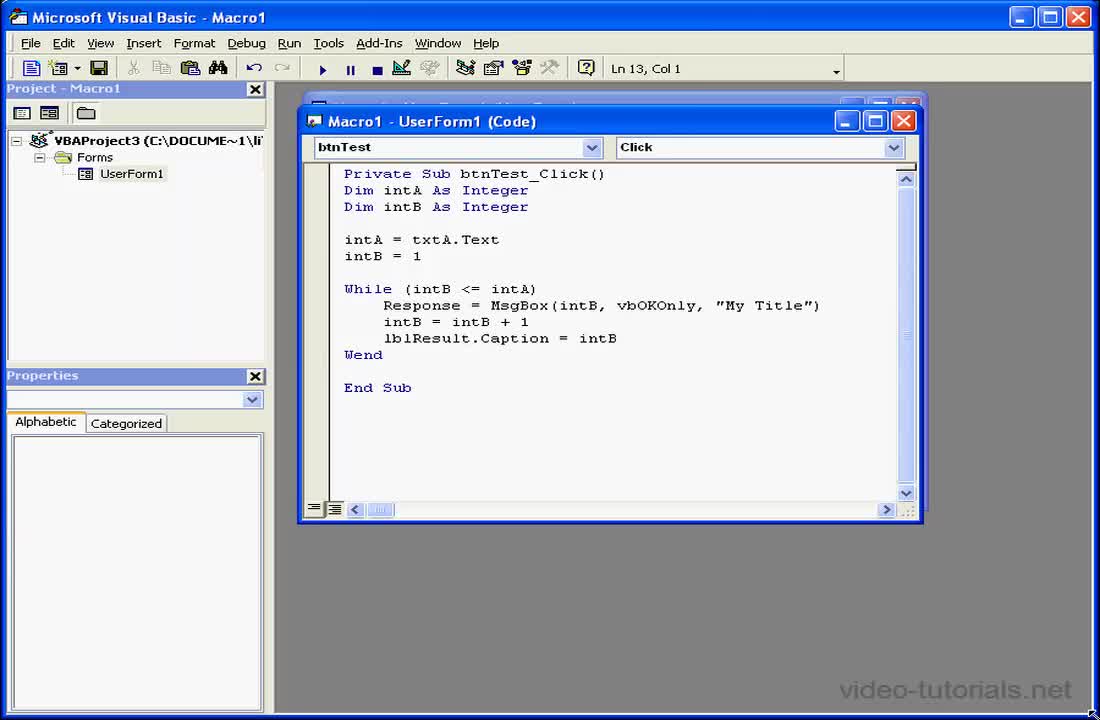Select UserForm1 in the project tree
The width and height of the screenshot is (1100, 720).
click(x=129, y=173)
